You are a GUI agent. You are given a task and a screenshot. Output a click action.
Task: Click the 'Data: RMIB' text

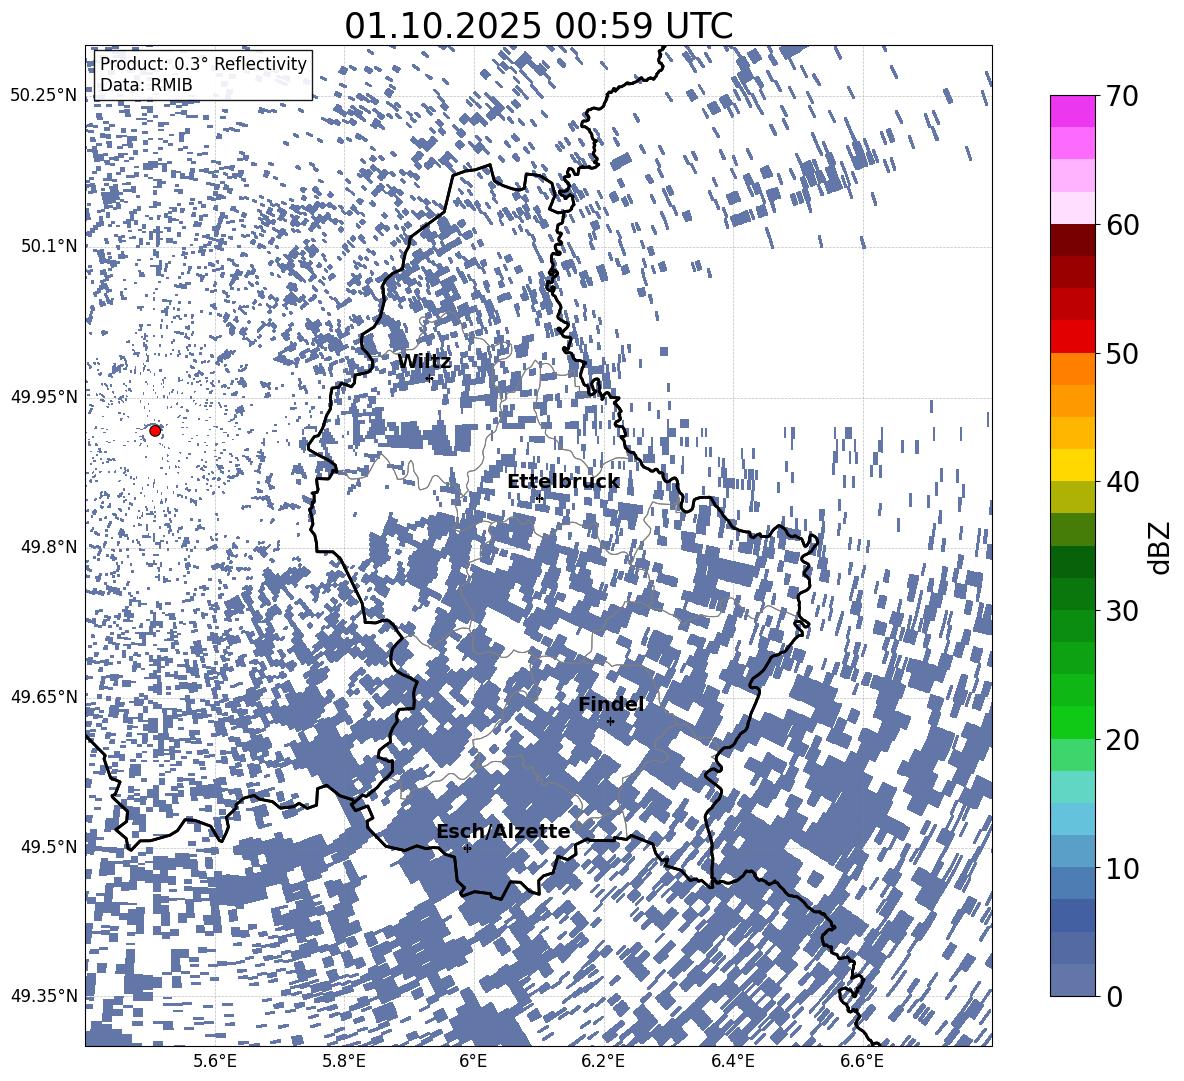146,85
